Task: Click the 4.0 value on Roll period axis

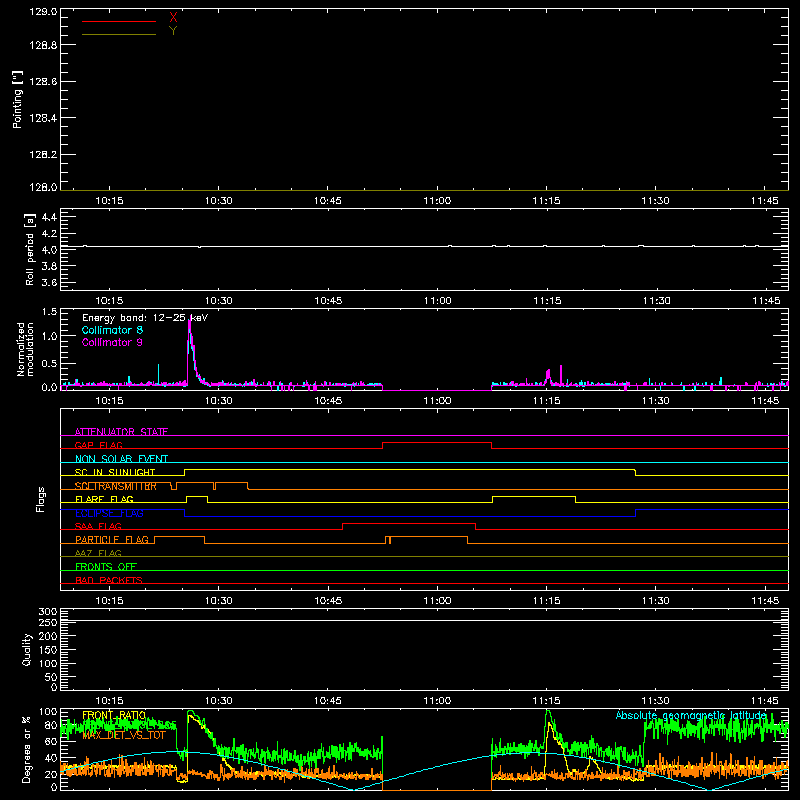Action: pos(49,250)
